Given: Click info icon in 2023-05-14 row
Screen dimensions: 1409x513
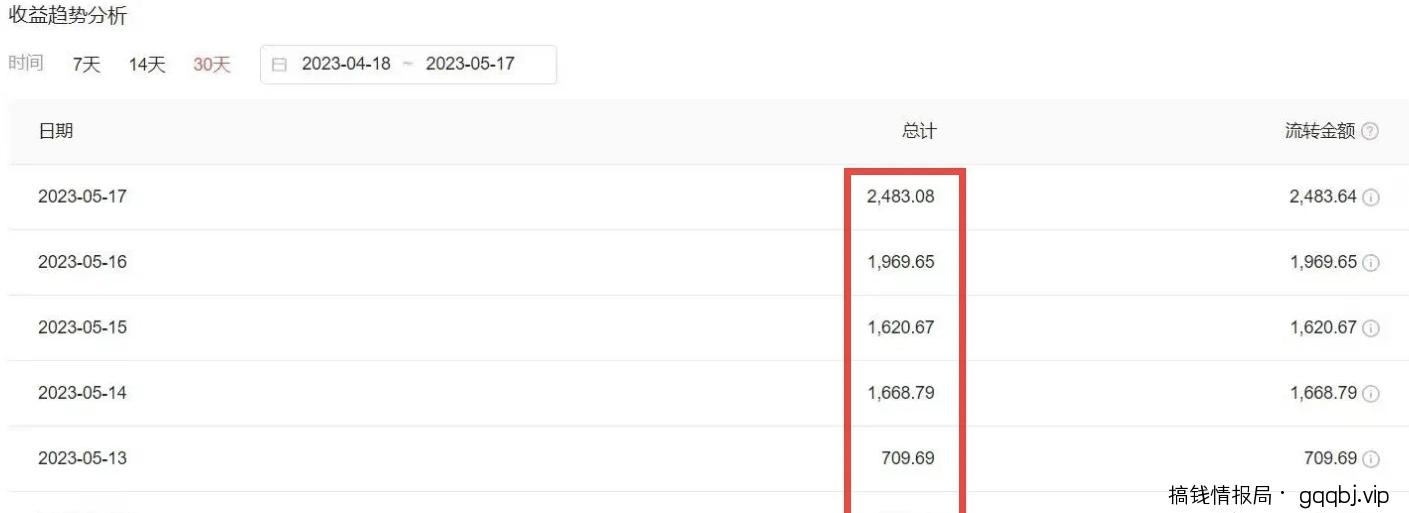Looking at the screenshot, I should [x=1371, y=394].
